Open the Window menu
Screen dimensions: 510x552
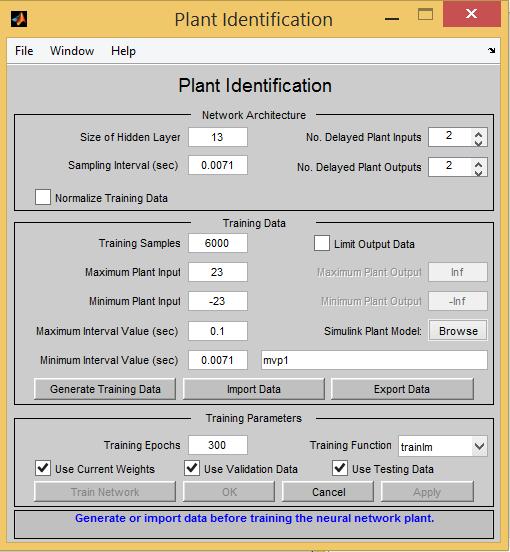click(72, 51)
